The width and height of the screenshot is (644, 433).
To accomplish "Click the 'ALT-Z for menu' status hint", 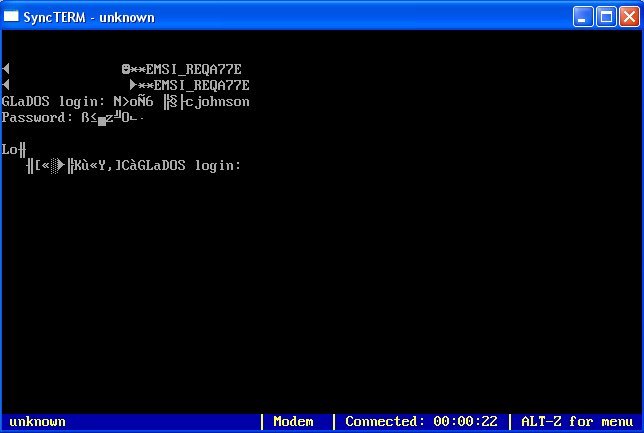I will [577, 421].
